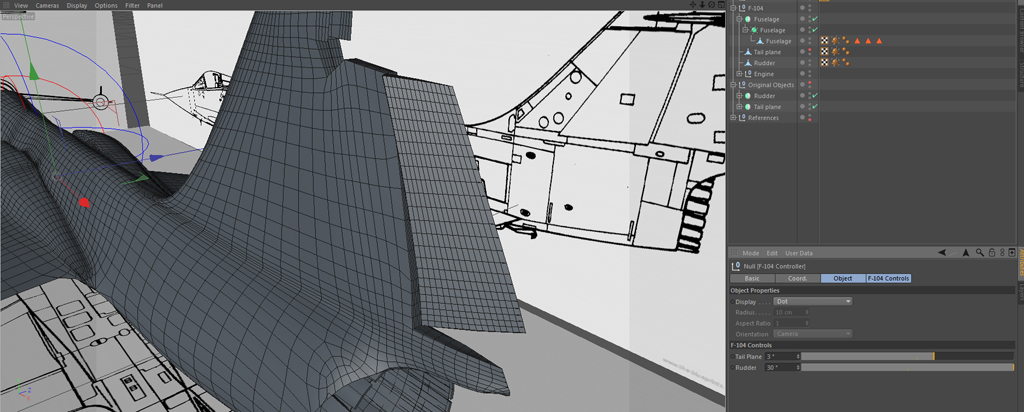Click the F-104 null object icon

(742, 8)
